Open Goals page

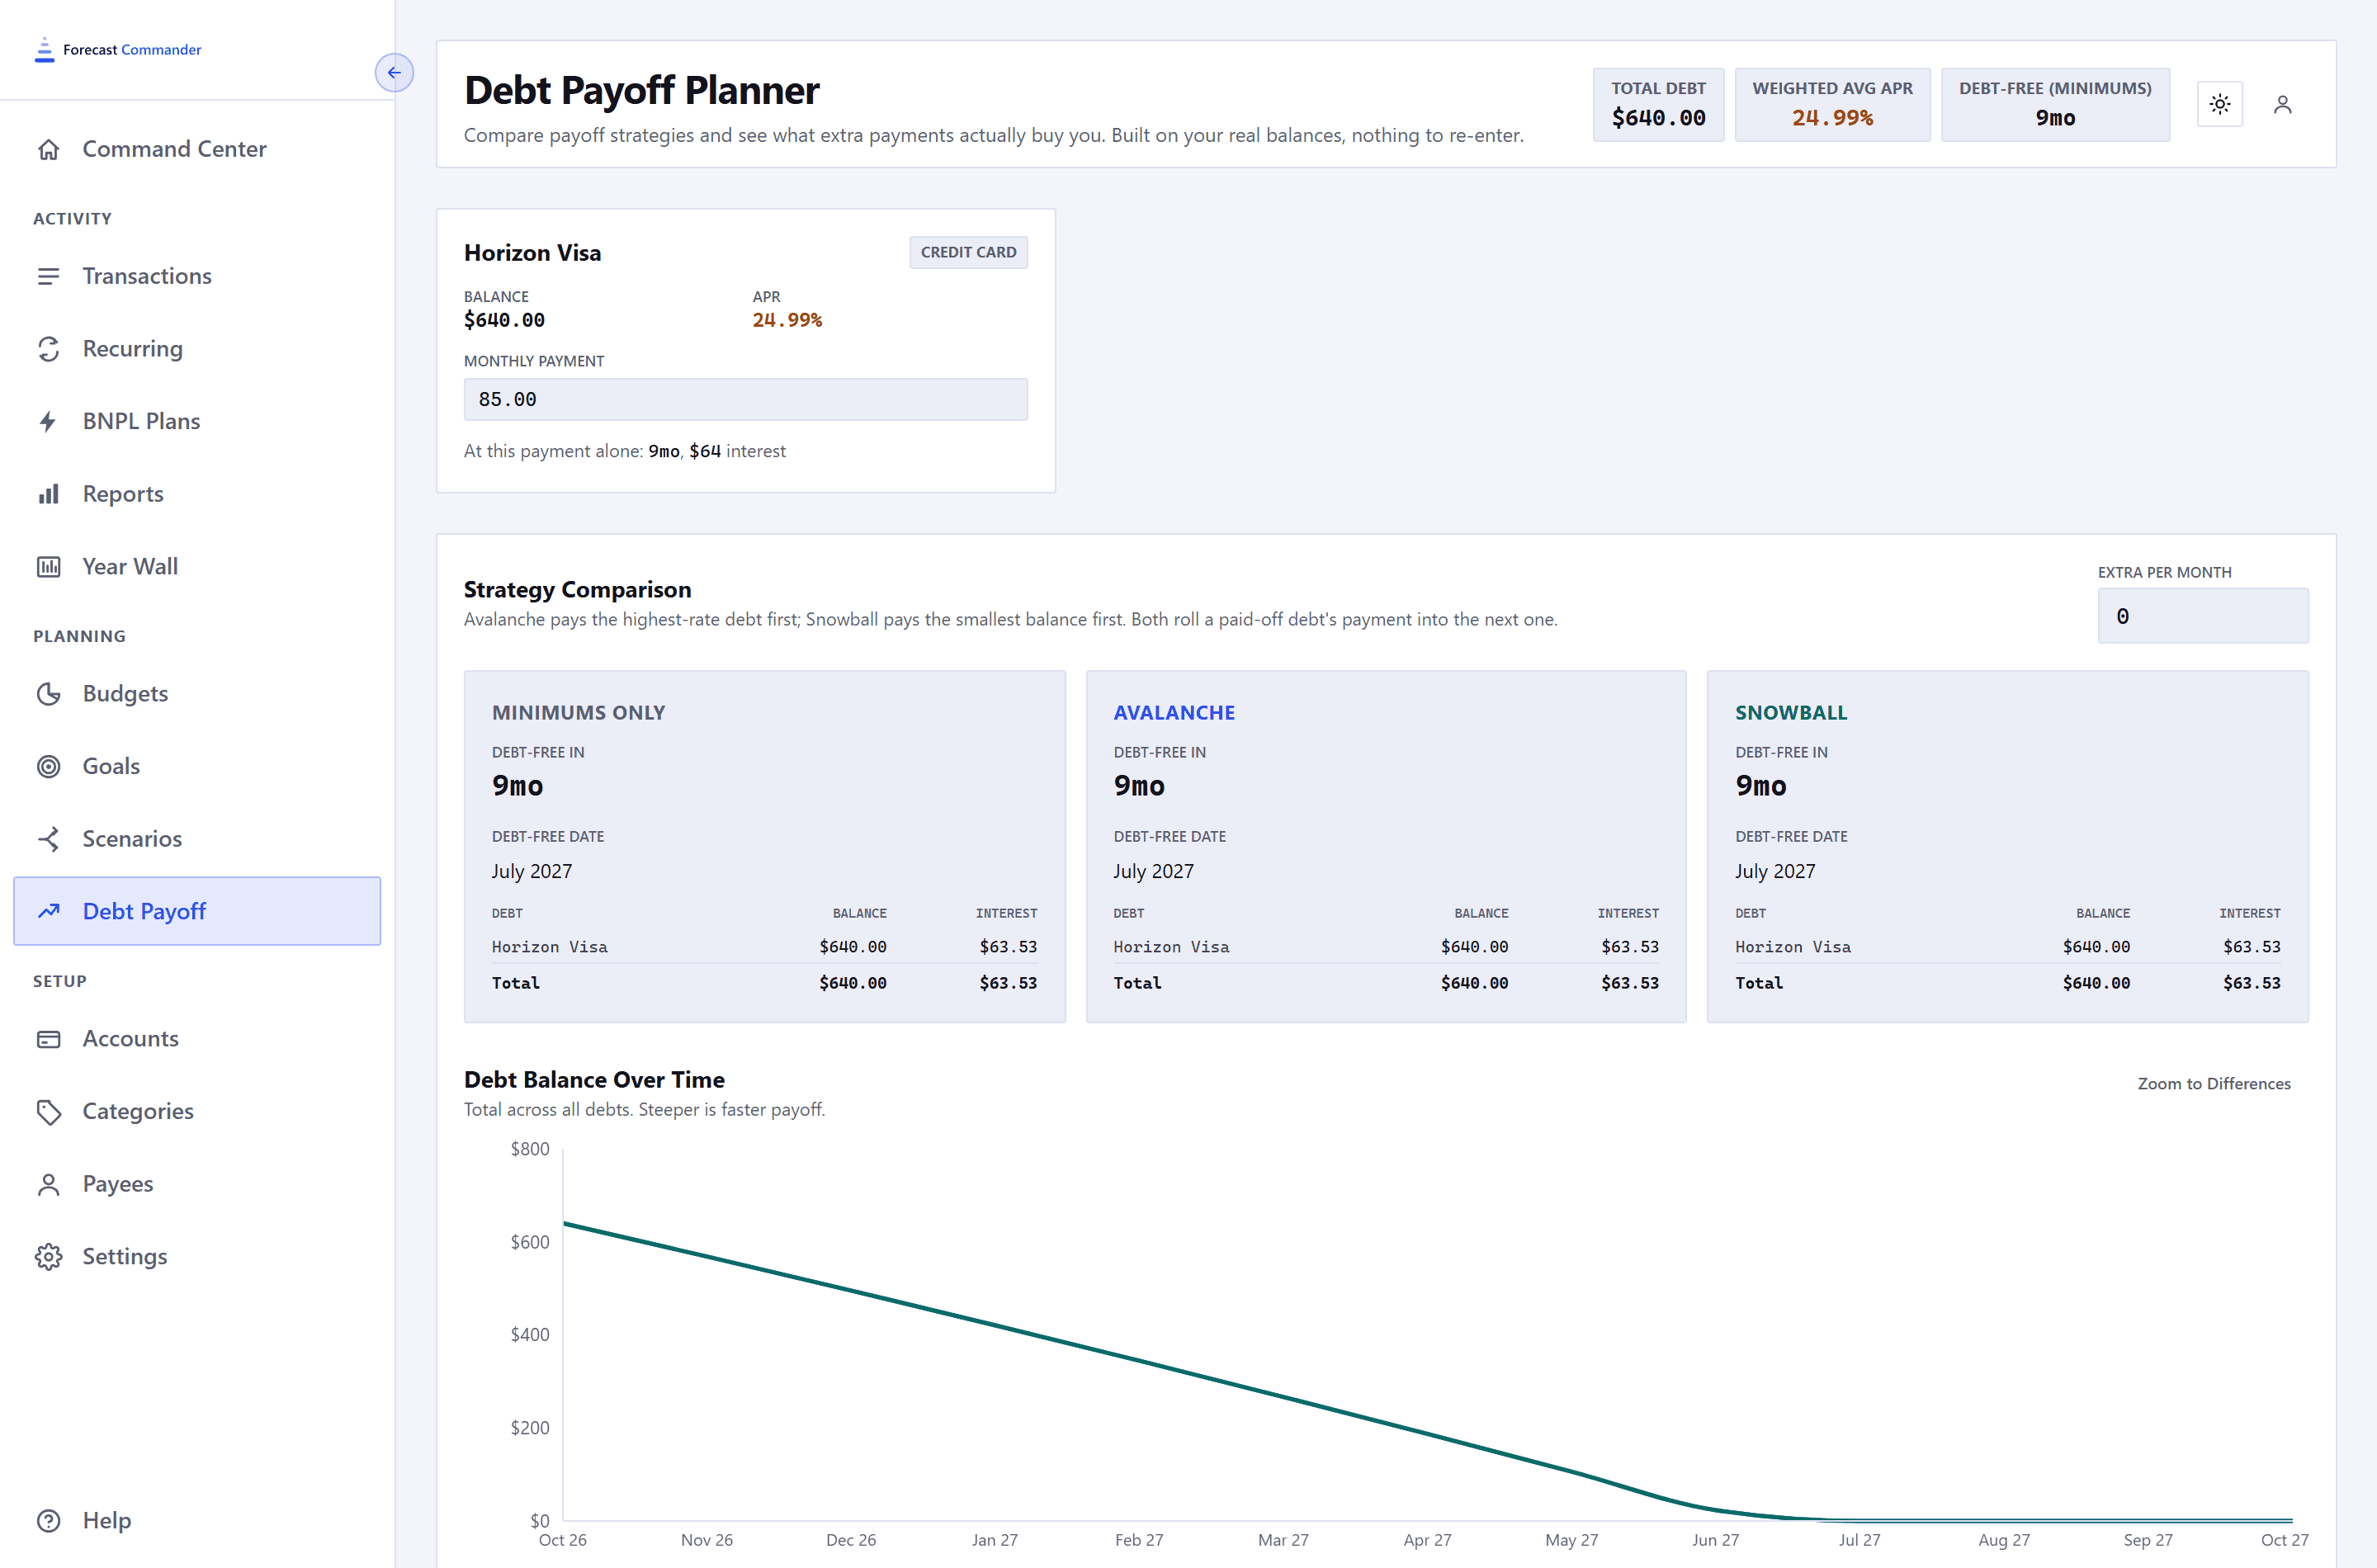[197, 766]
